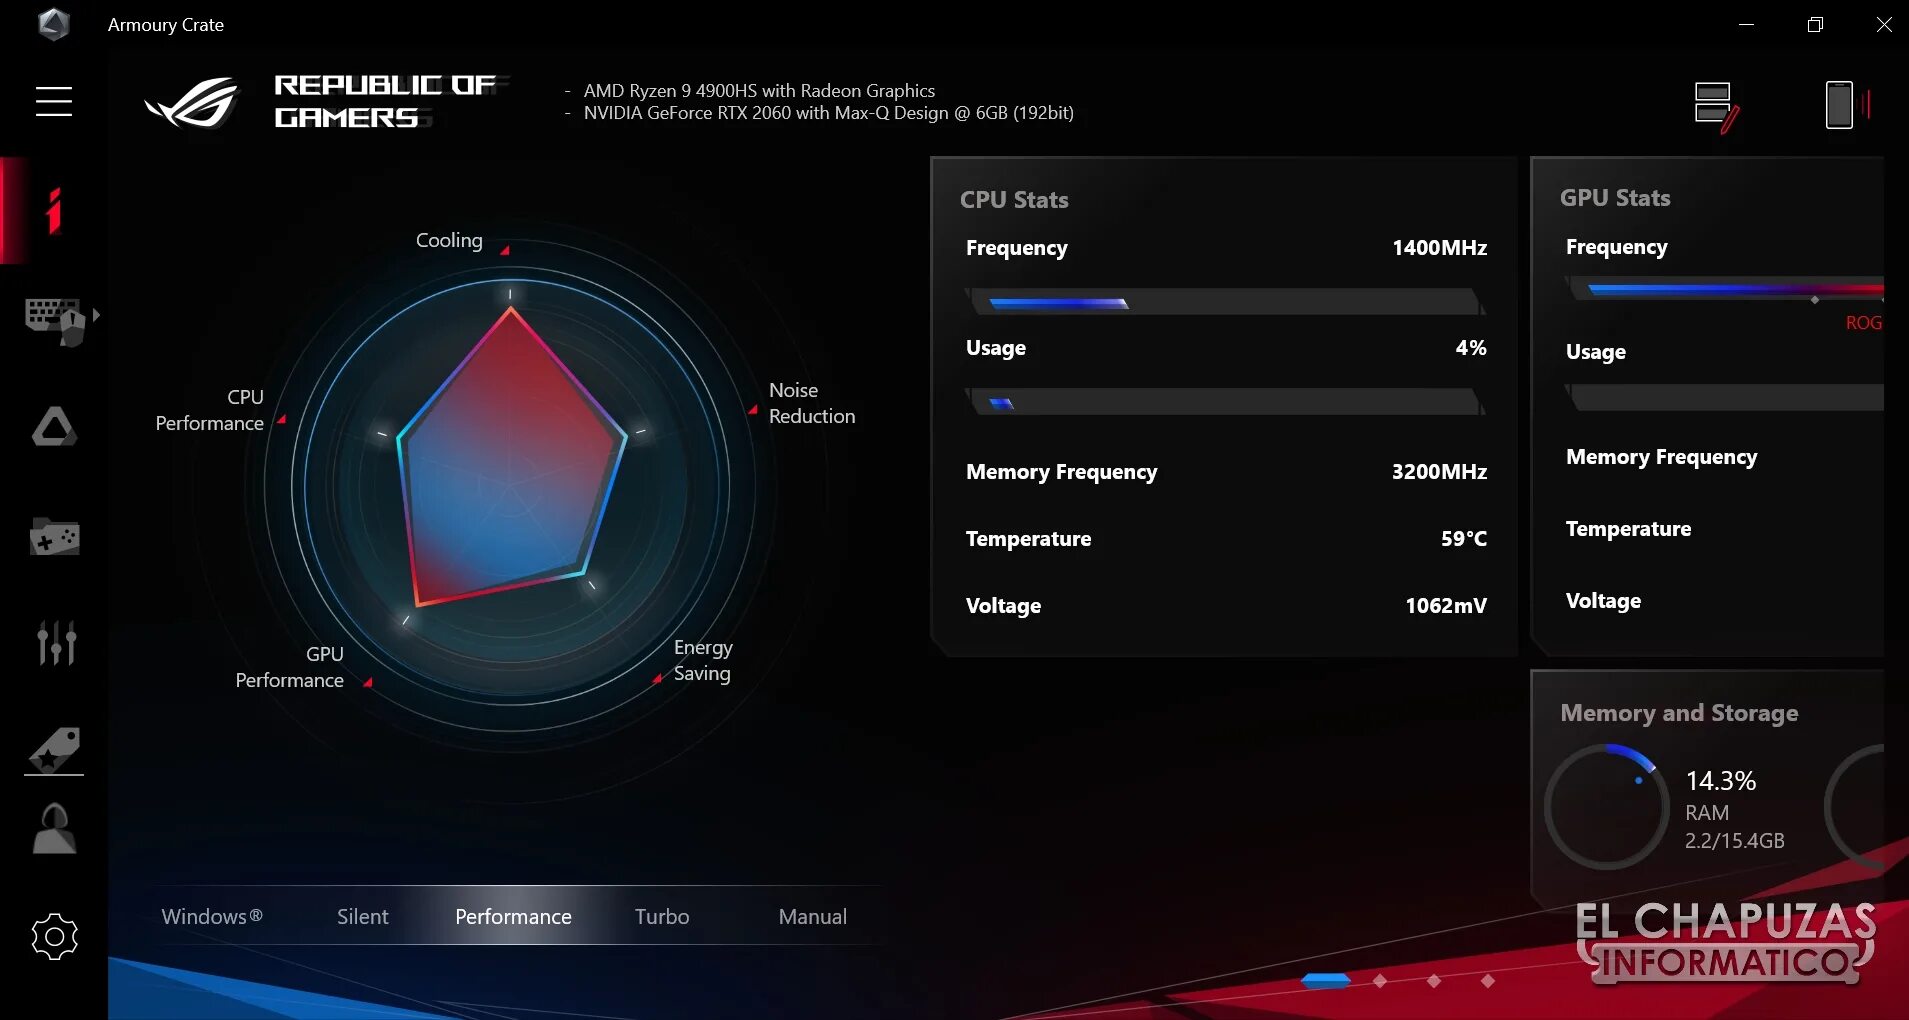
Task: Click the GPU Performance radar label
Action: [x=290, y=667]
